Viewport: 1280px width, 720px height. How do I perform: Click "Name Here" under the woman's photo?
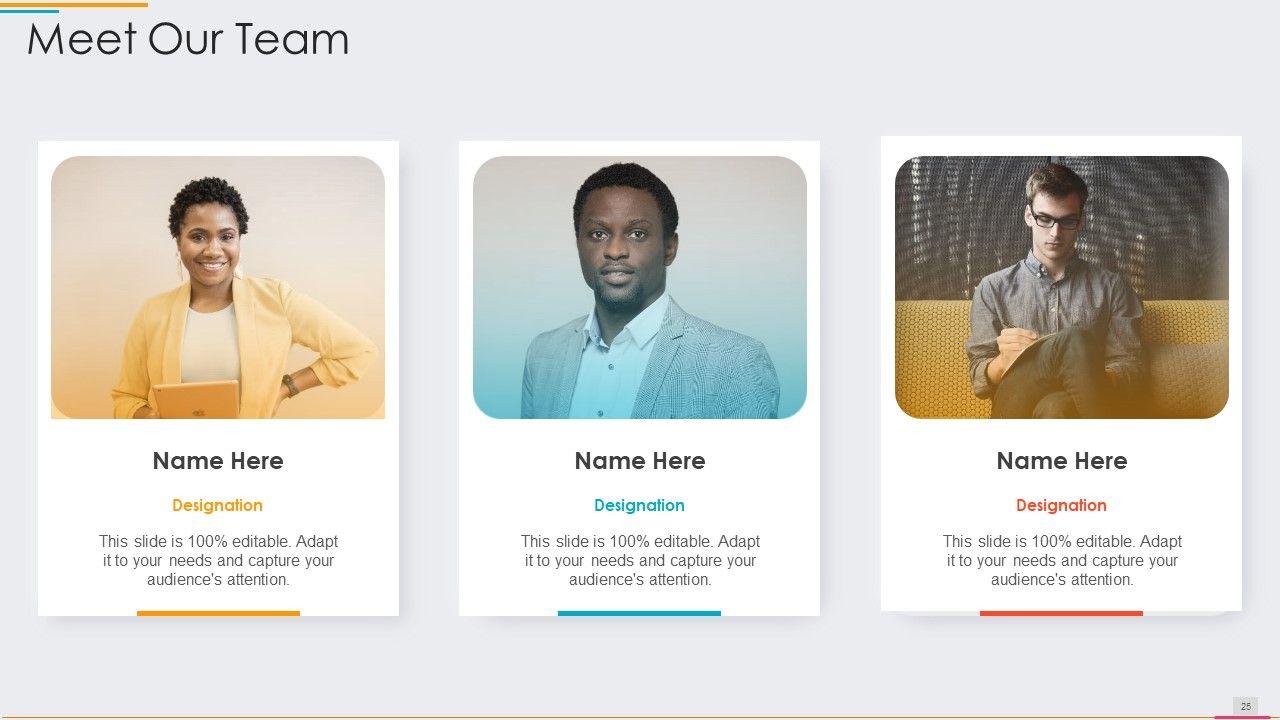click(218, 461)
